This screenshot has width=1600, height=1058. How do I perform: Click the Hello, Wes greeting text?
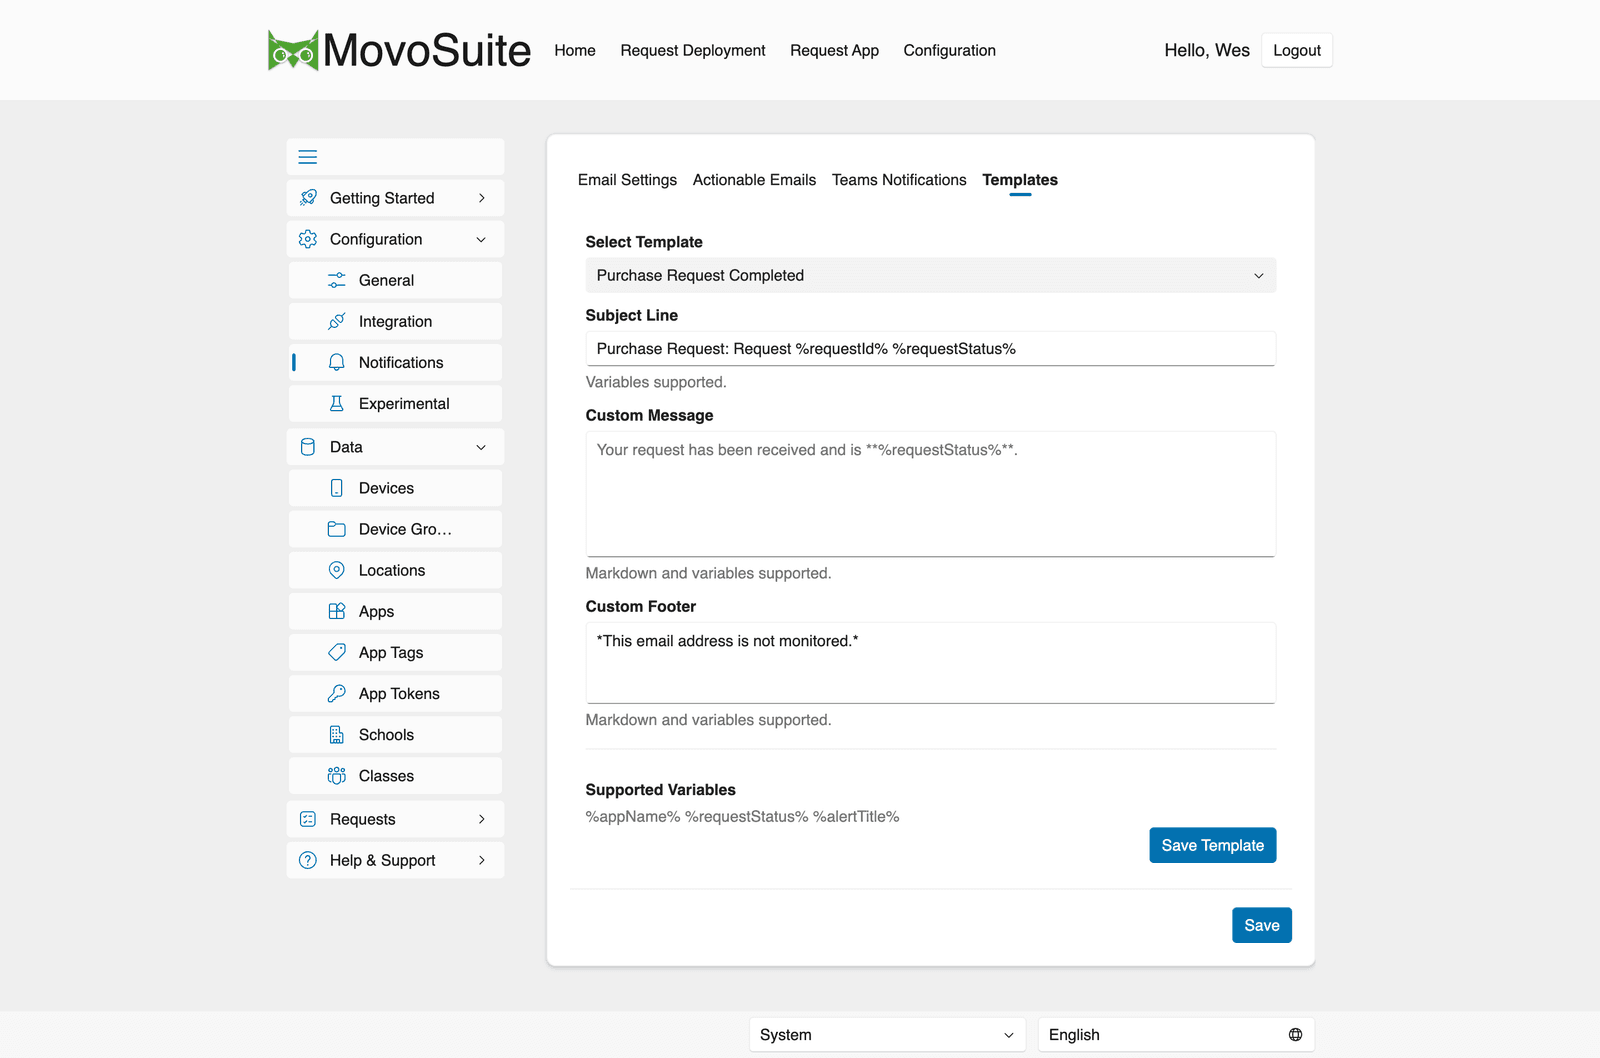coord(1207,50)
